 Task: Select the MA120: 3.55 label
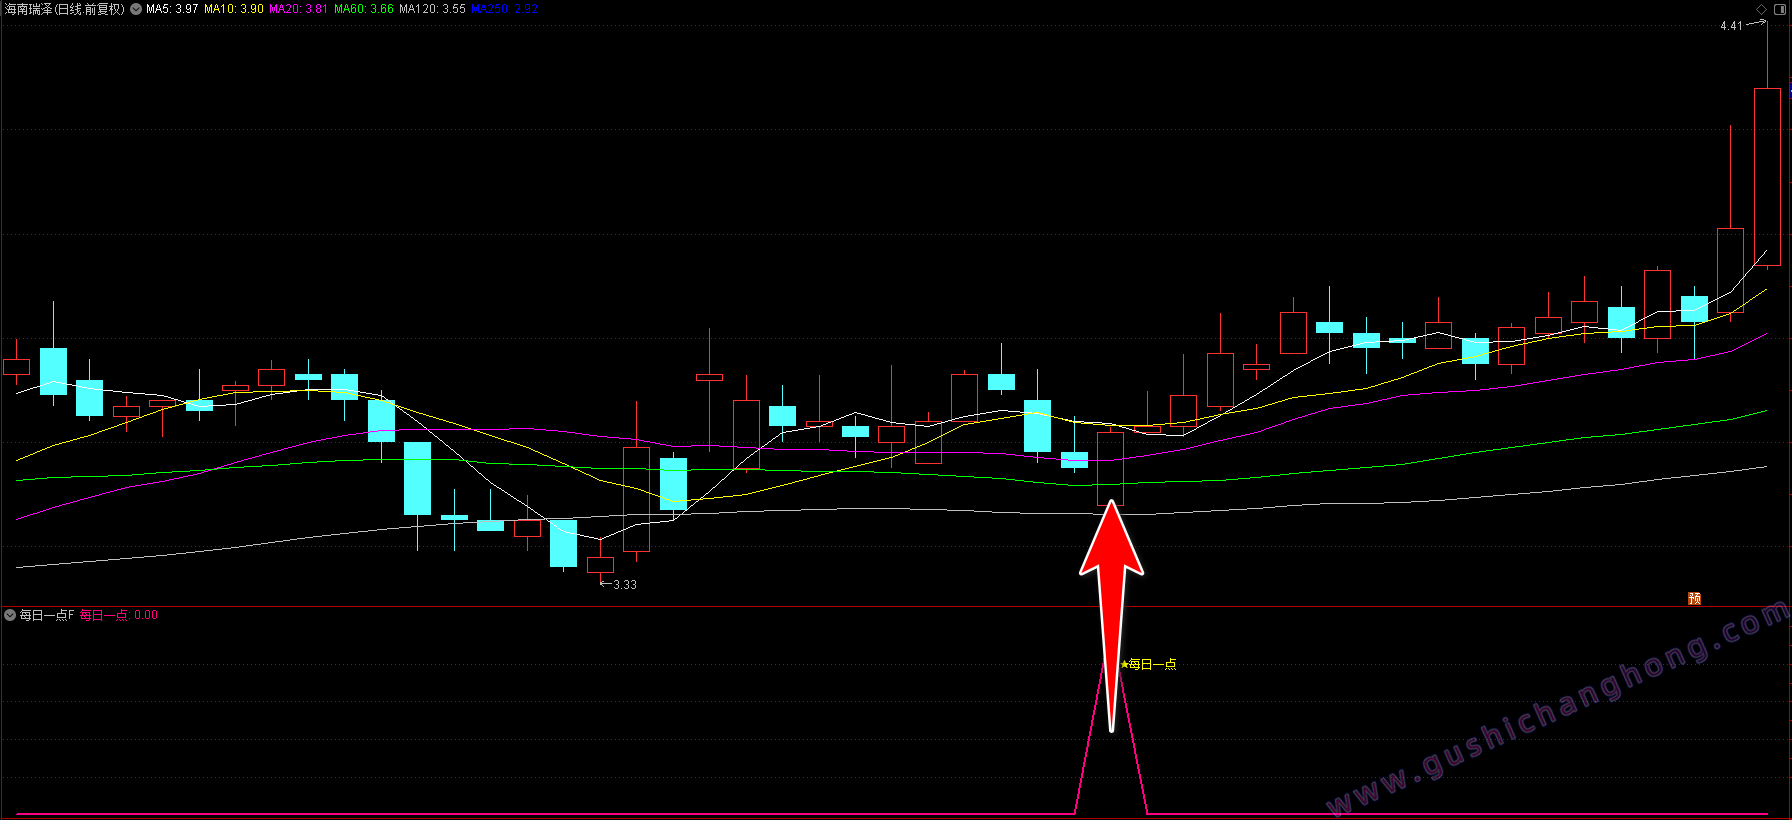432,9
